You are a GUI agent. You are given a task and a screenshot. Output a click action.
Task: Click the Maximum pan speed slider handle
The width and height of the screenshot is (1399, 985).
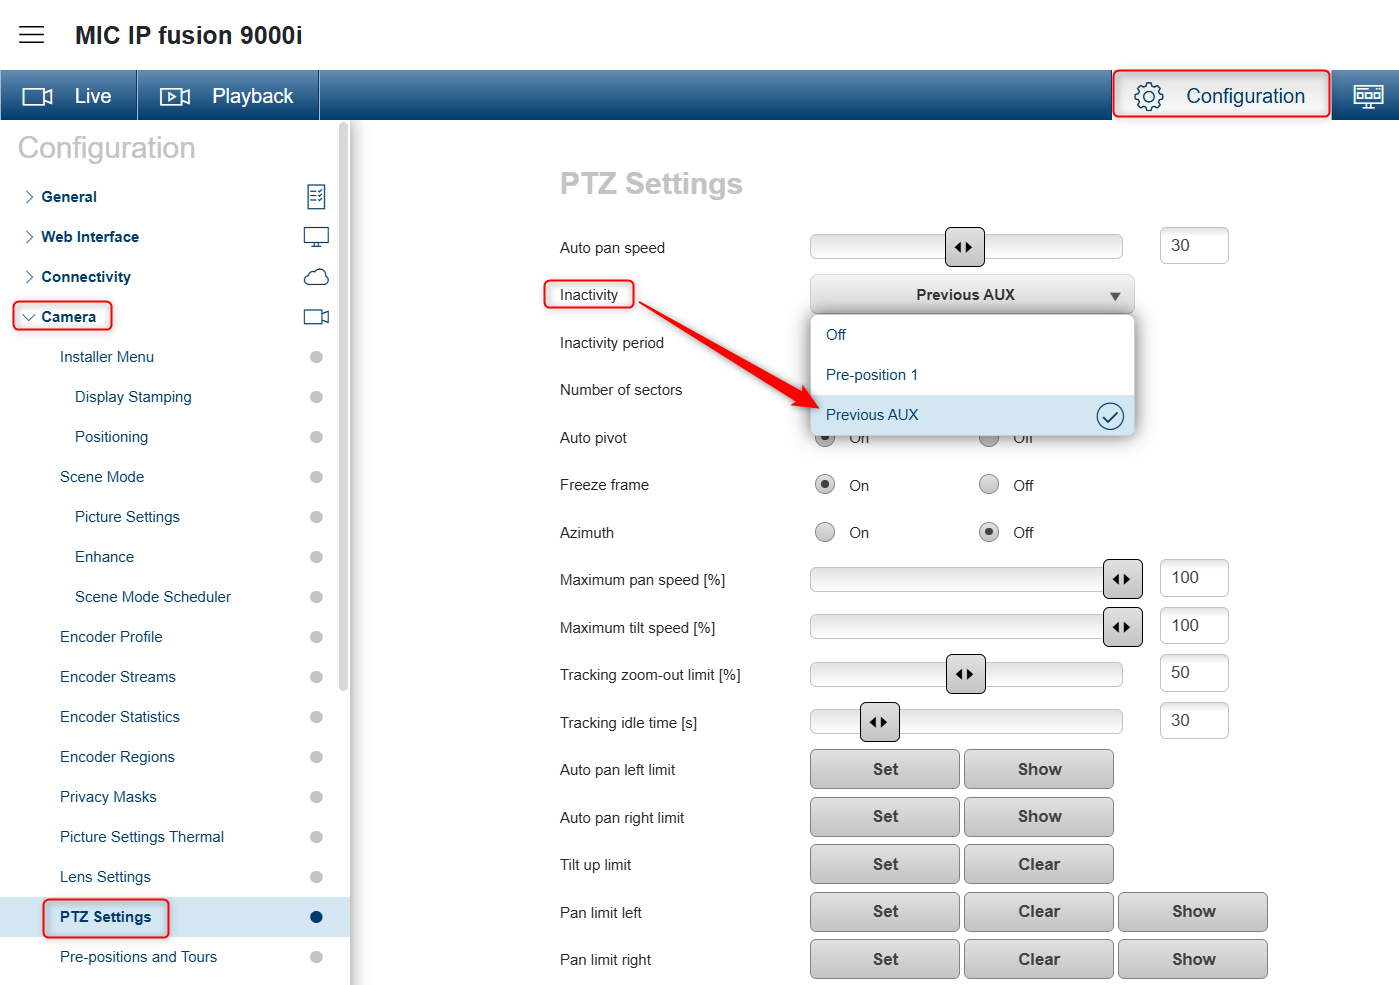(1123, 579)
